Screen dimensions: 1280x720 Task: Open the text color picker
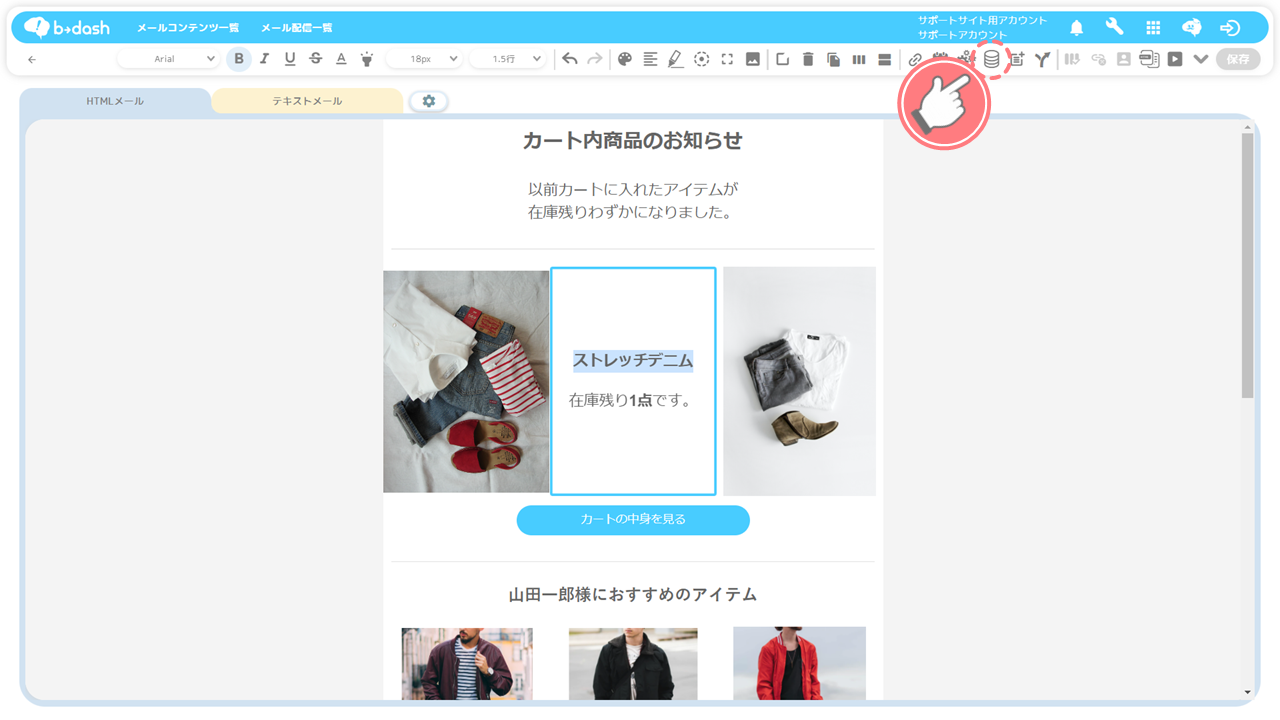click(x=341, y=59)
